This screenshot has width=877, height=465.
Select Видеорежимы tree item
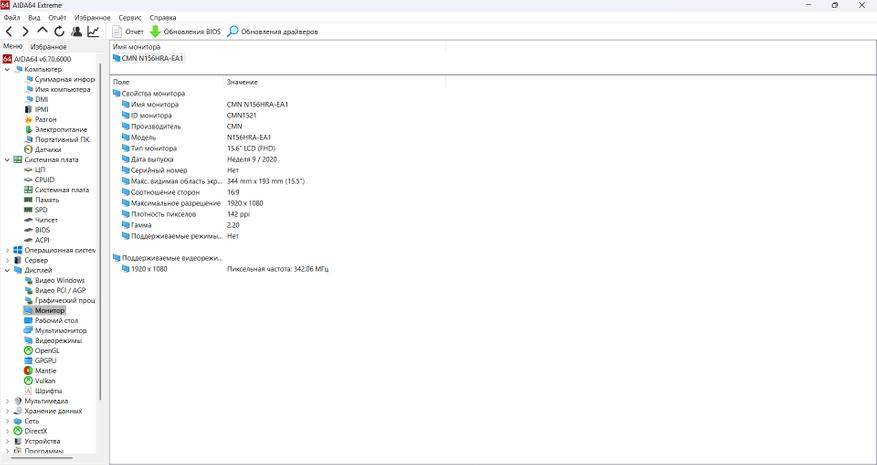(53, 341)
